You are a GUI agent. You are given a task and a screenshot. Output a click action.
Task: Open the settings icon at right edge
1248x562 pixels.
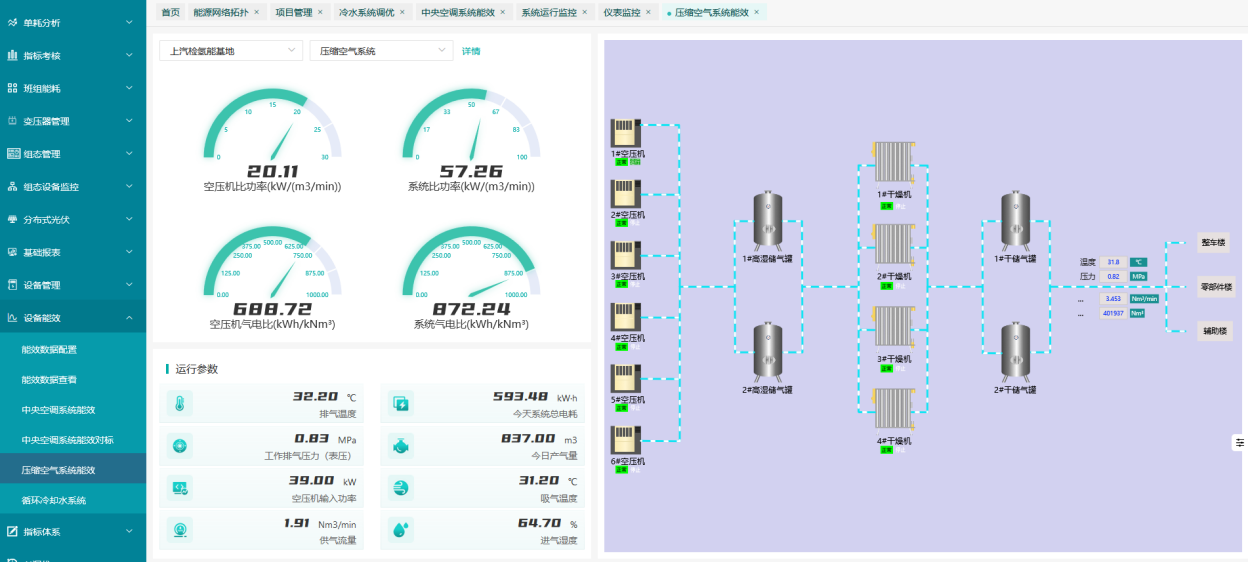pos(1240,442)
